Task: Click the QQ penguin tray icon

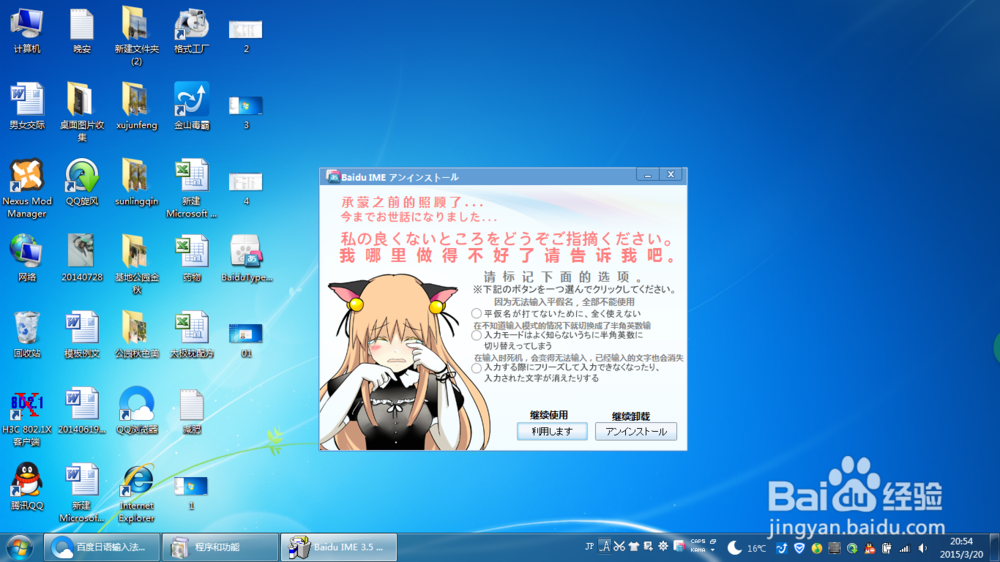Action: point(869,549)
